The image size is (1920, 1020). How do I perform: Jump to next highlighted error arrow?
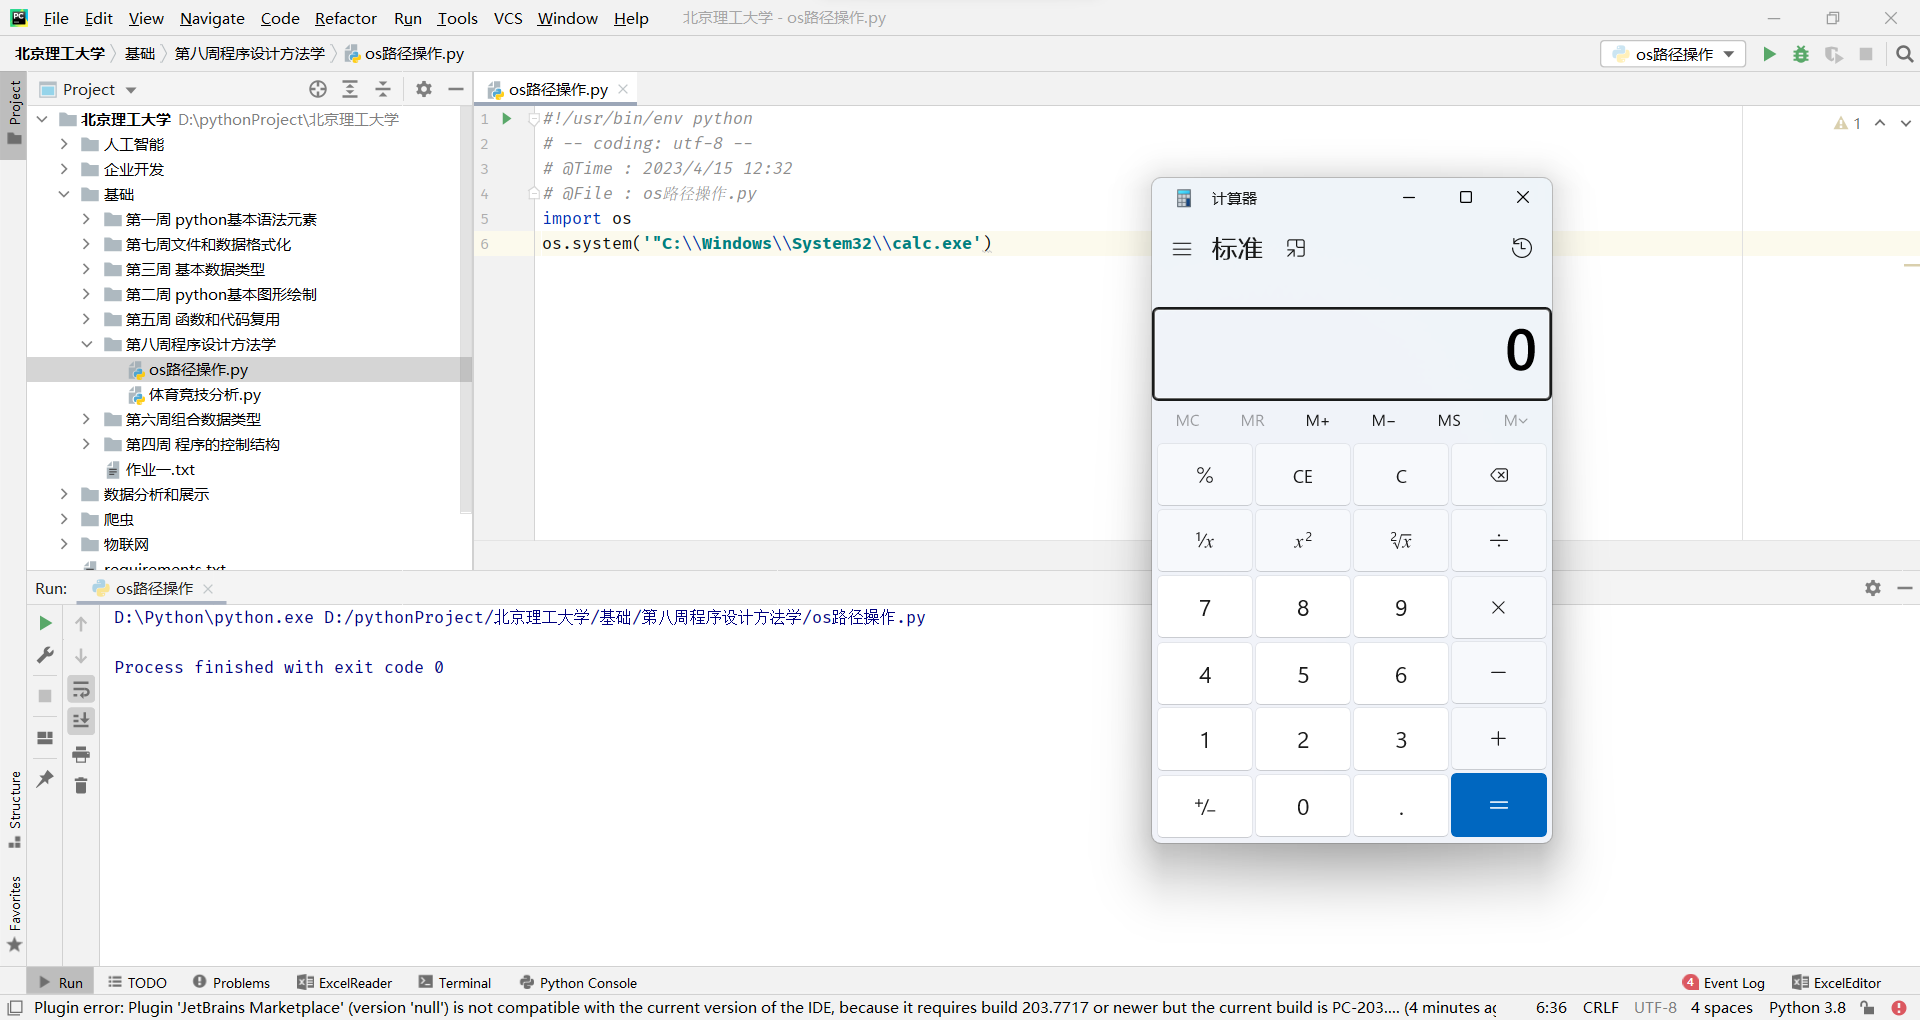click(x=1905, y=123)
